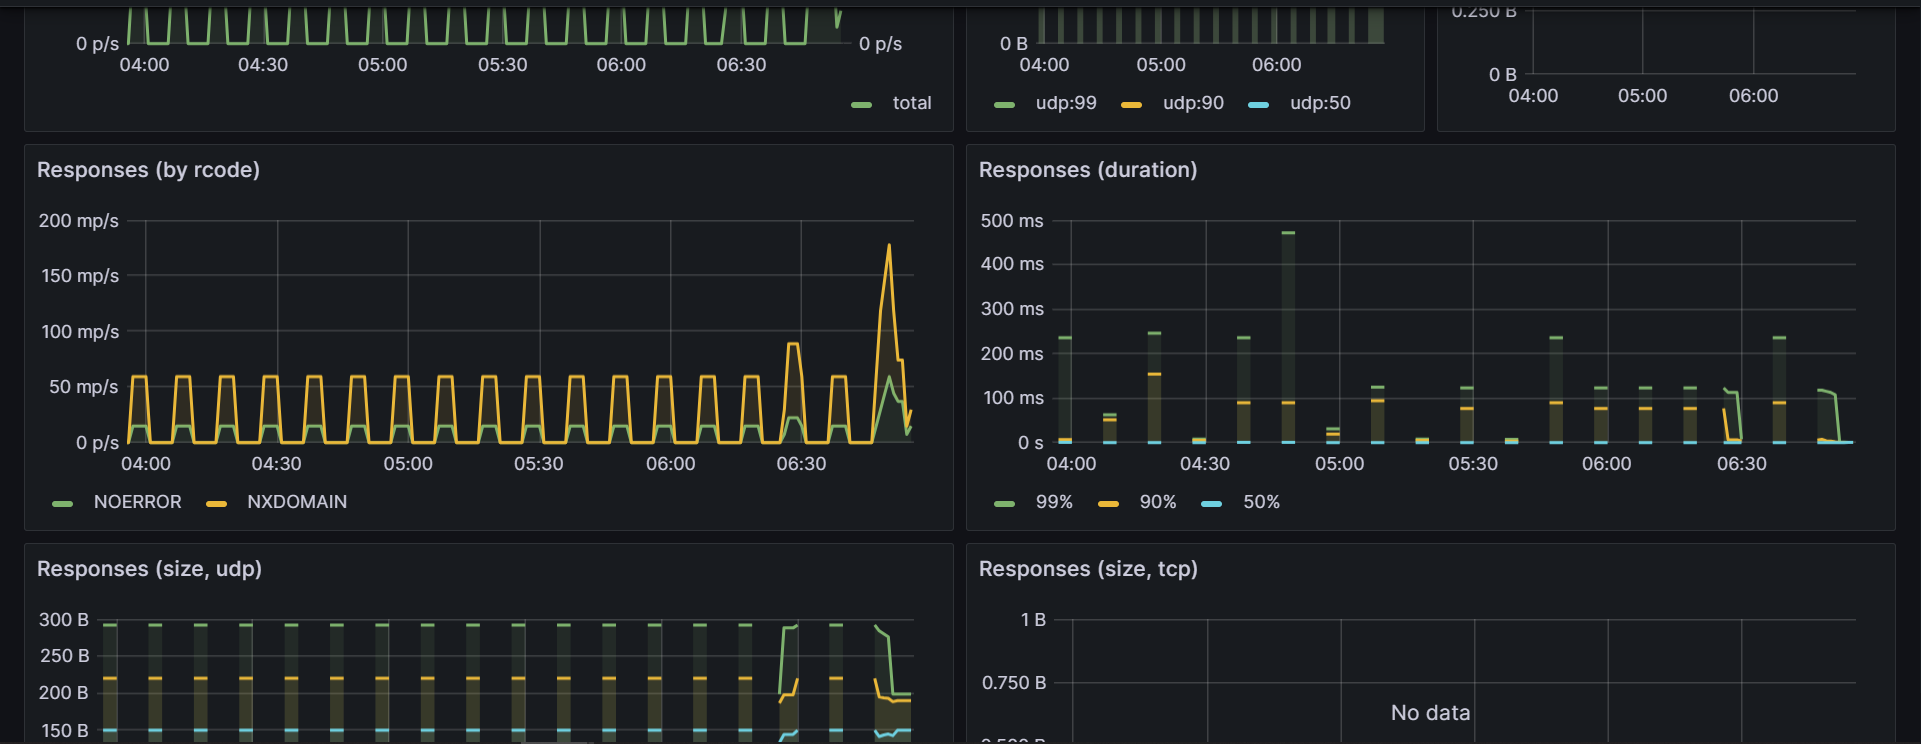1921x744 pixels.
Task: Click the 150 mp/s axis label
Action: (x=80, y=276)
